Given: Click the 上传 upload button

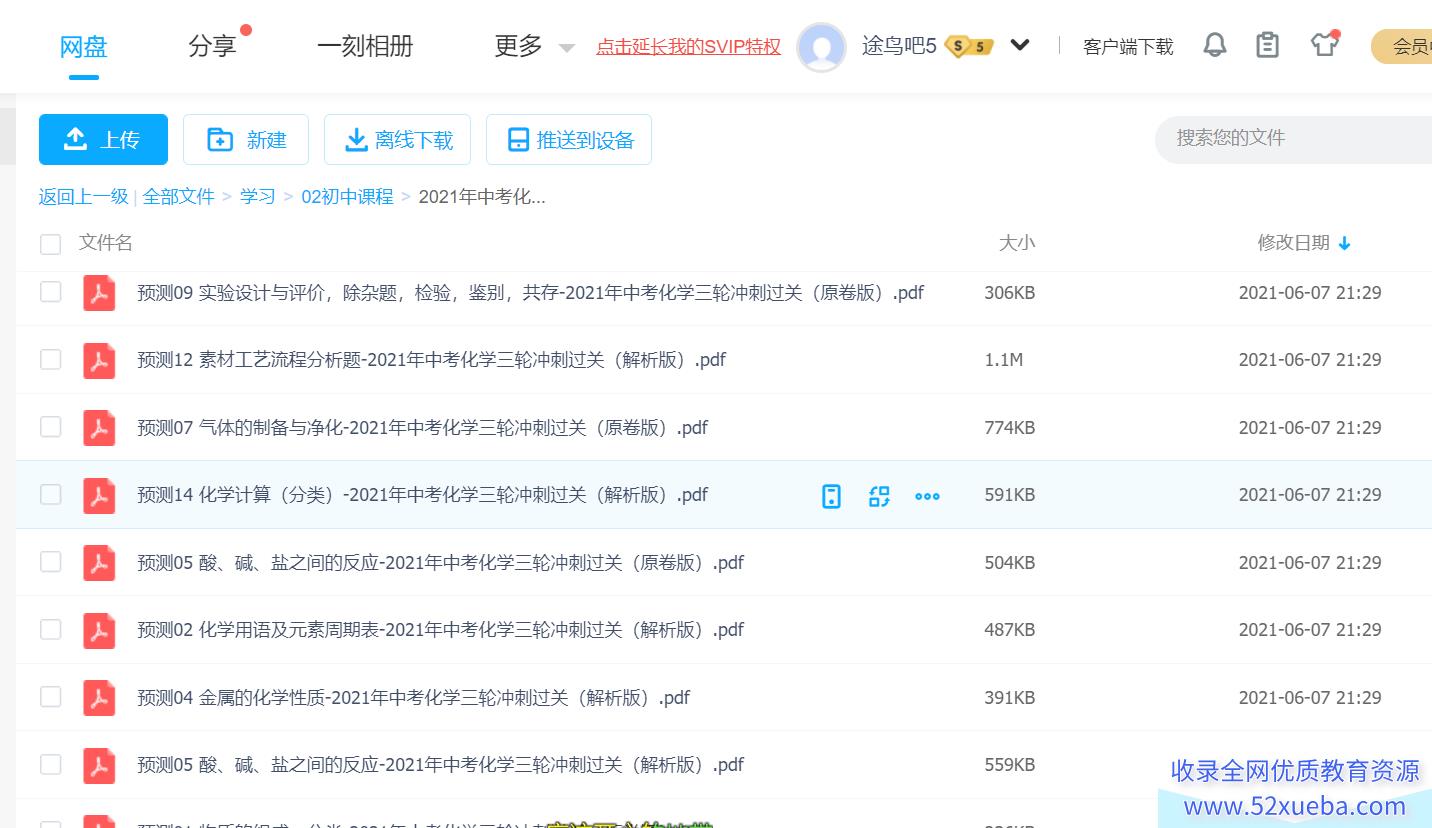Looking at the screenshot, I should [103, 139].
